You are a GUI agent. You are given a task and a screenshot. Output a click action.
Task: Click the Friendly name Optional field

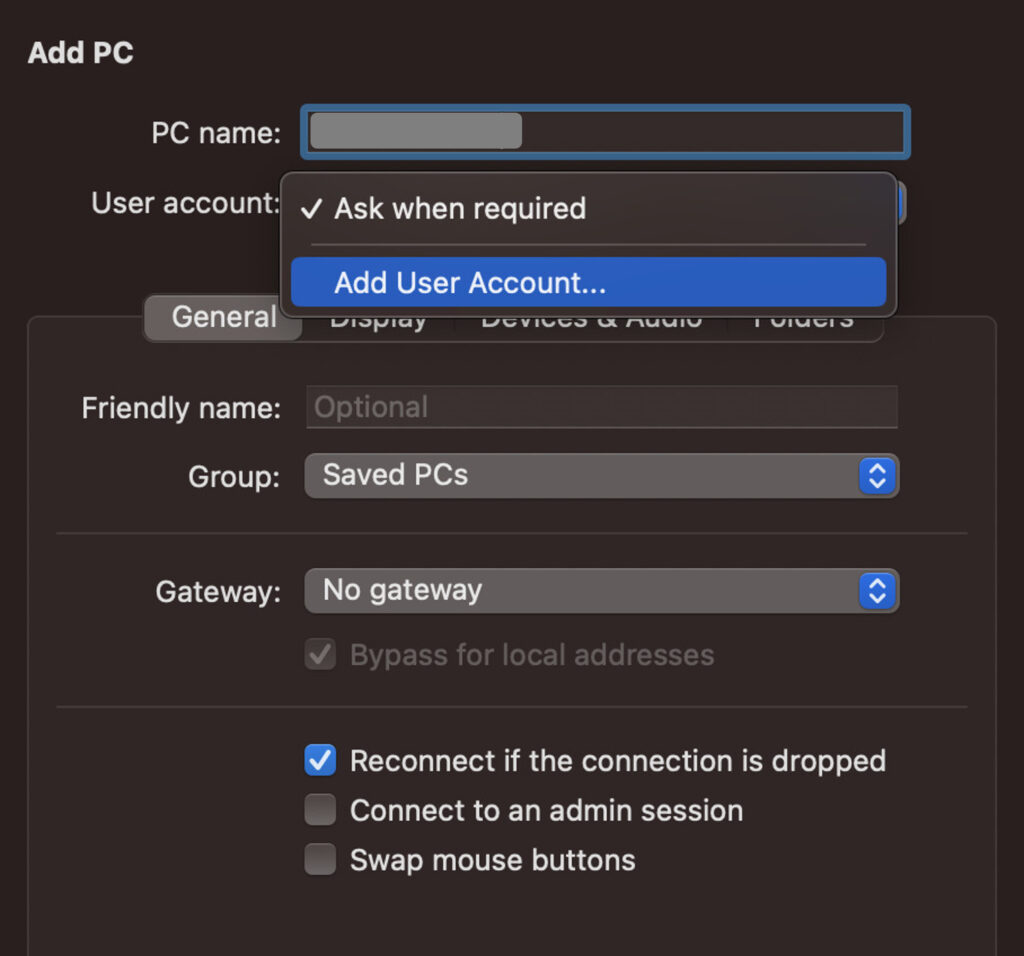point(601,407)
